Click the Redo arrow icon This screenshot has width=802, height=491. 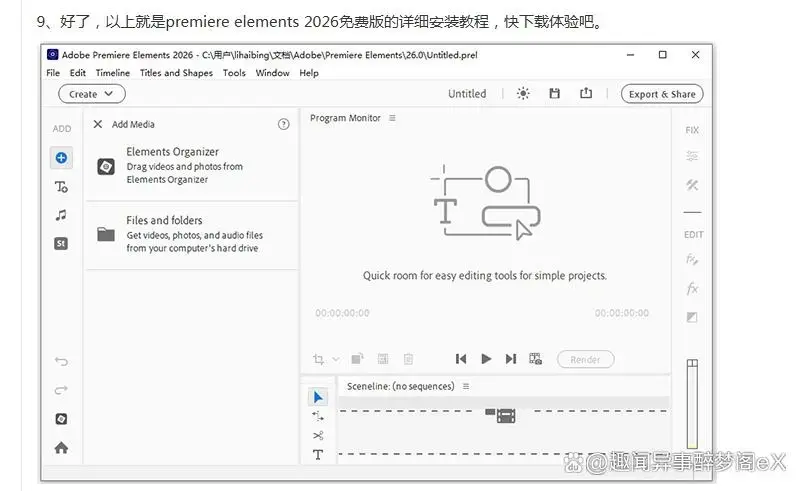click(x=61, y=390)
